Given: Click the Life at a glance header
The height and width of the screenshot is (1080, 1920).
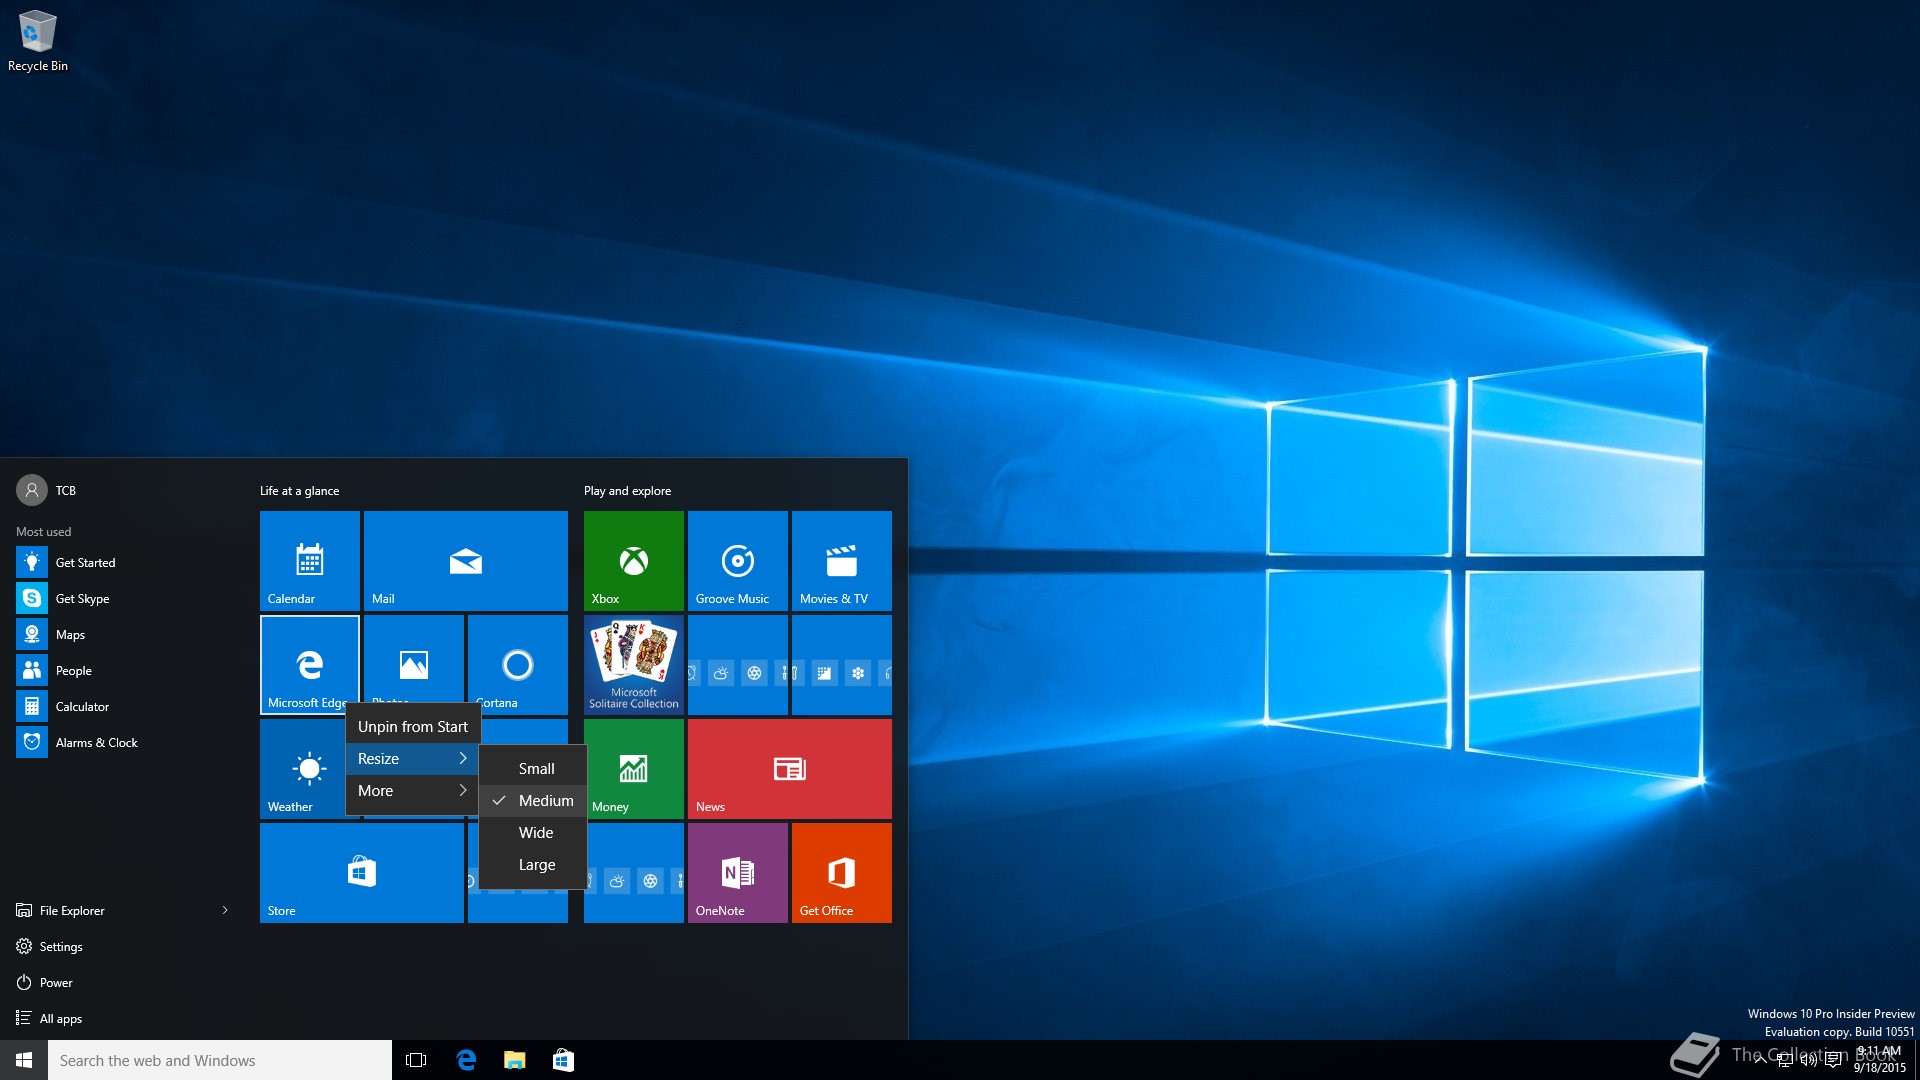Looking at the screenshot, I should click(300, 491).
